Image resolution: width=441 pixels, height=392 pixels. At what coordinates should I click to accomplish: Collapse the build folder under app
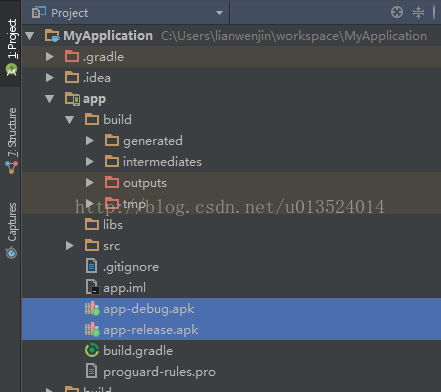[70, 120]
